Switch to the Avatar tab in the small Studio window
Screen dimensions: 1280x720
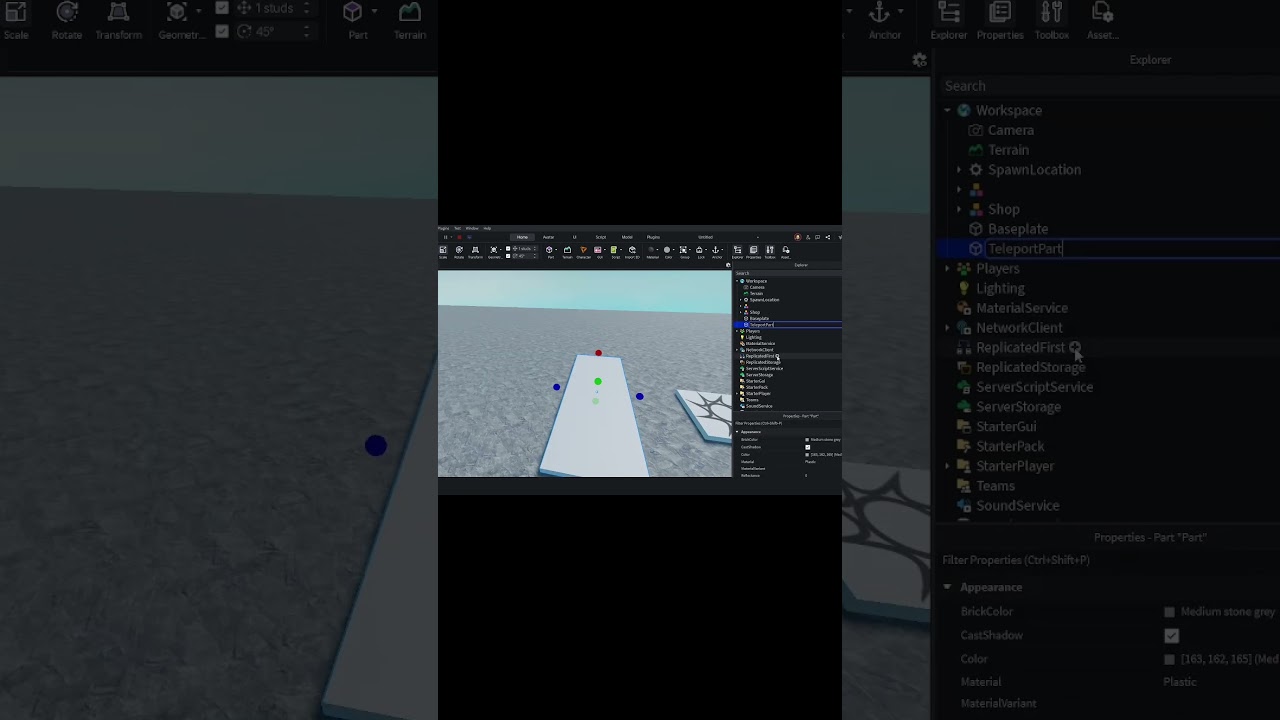click(x=548, y=237)
